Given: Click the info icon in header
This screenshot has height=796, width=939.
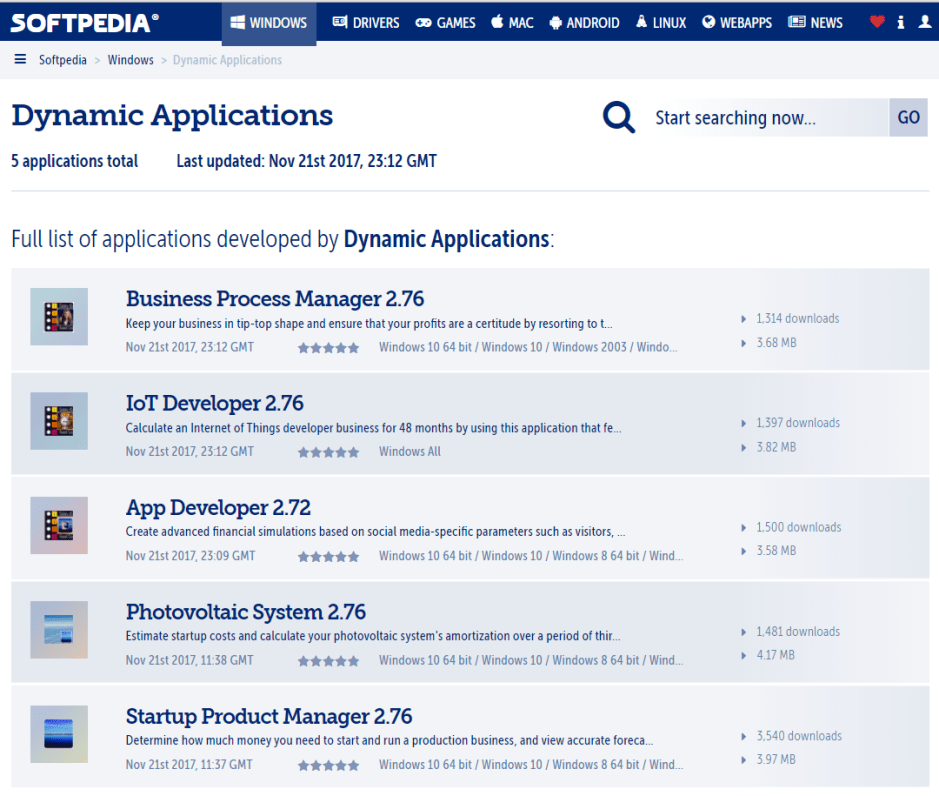Looking at the screenshot, I should 901,22.
